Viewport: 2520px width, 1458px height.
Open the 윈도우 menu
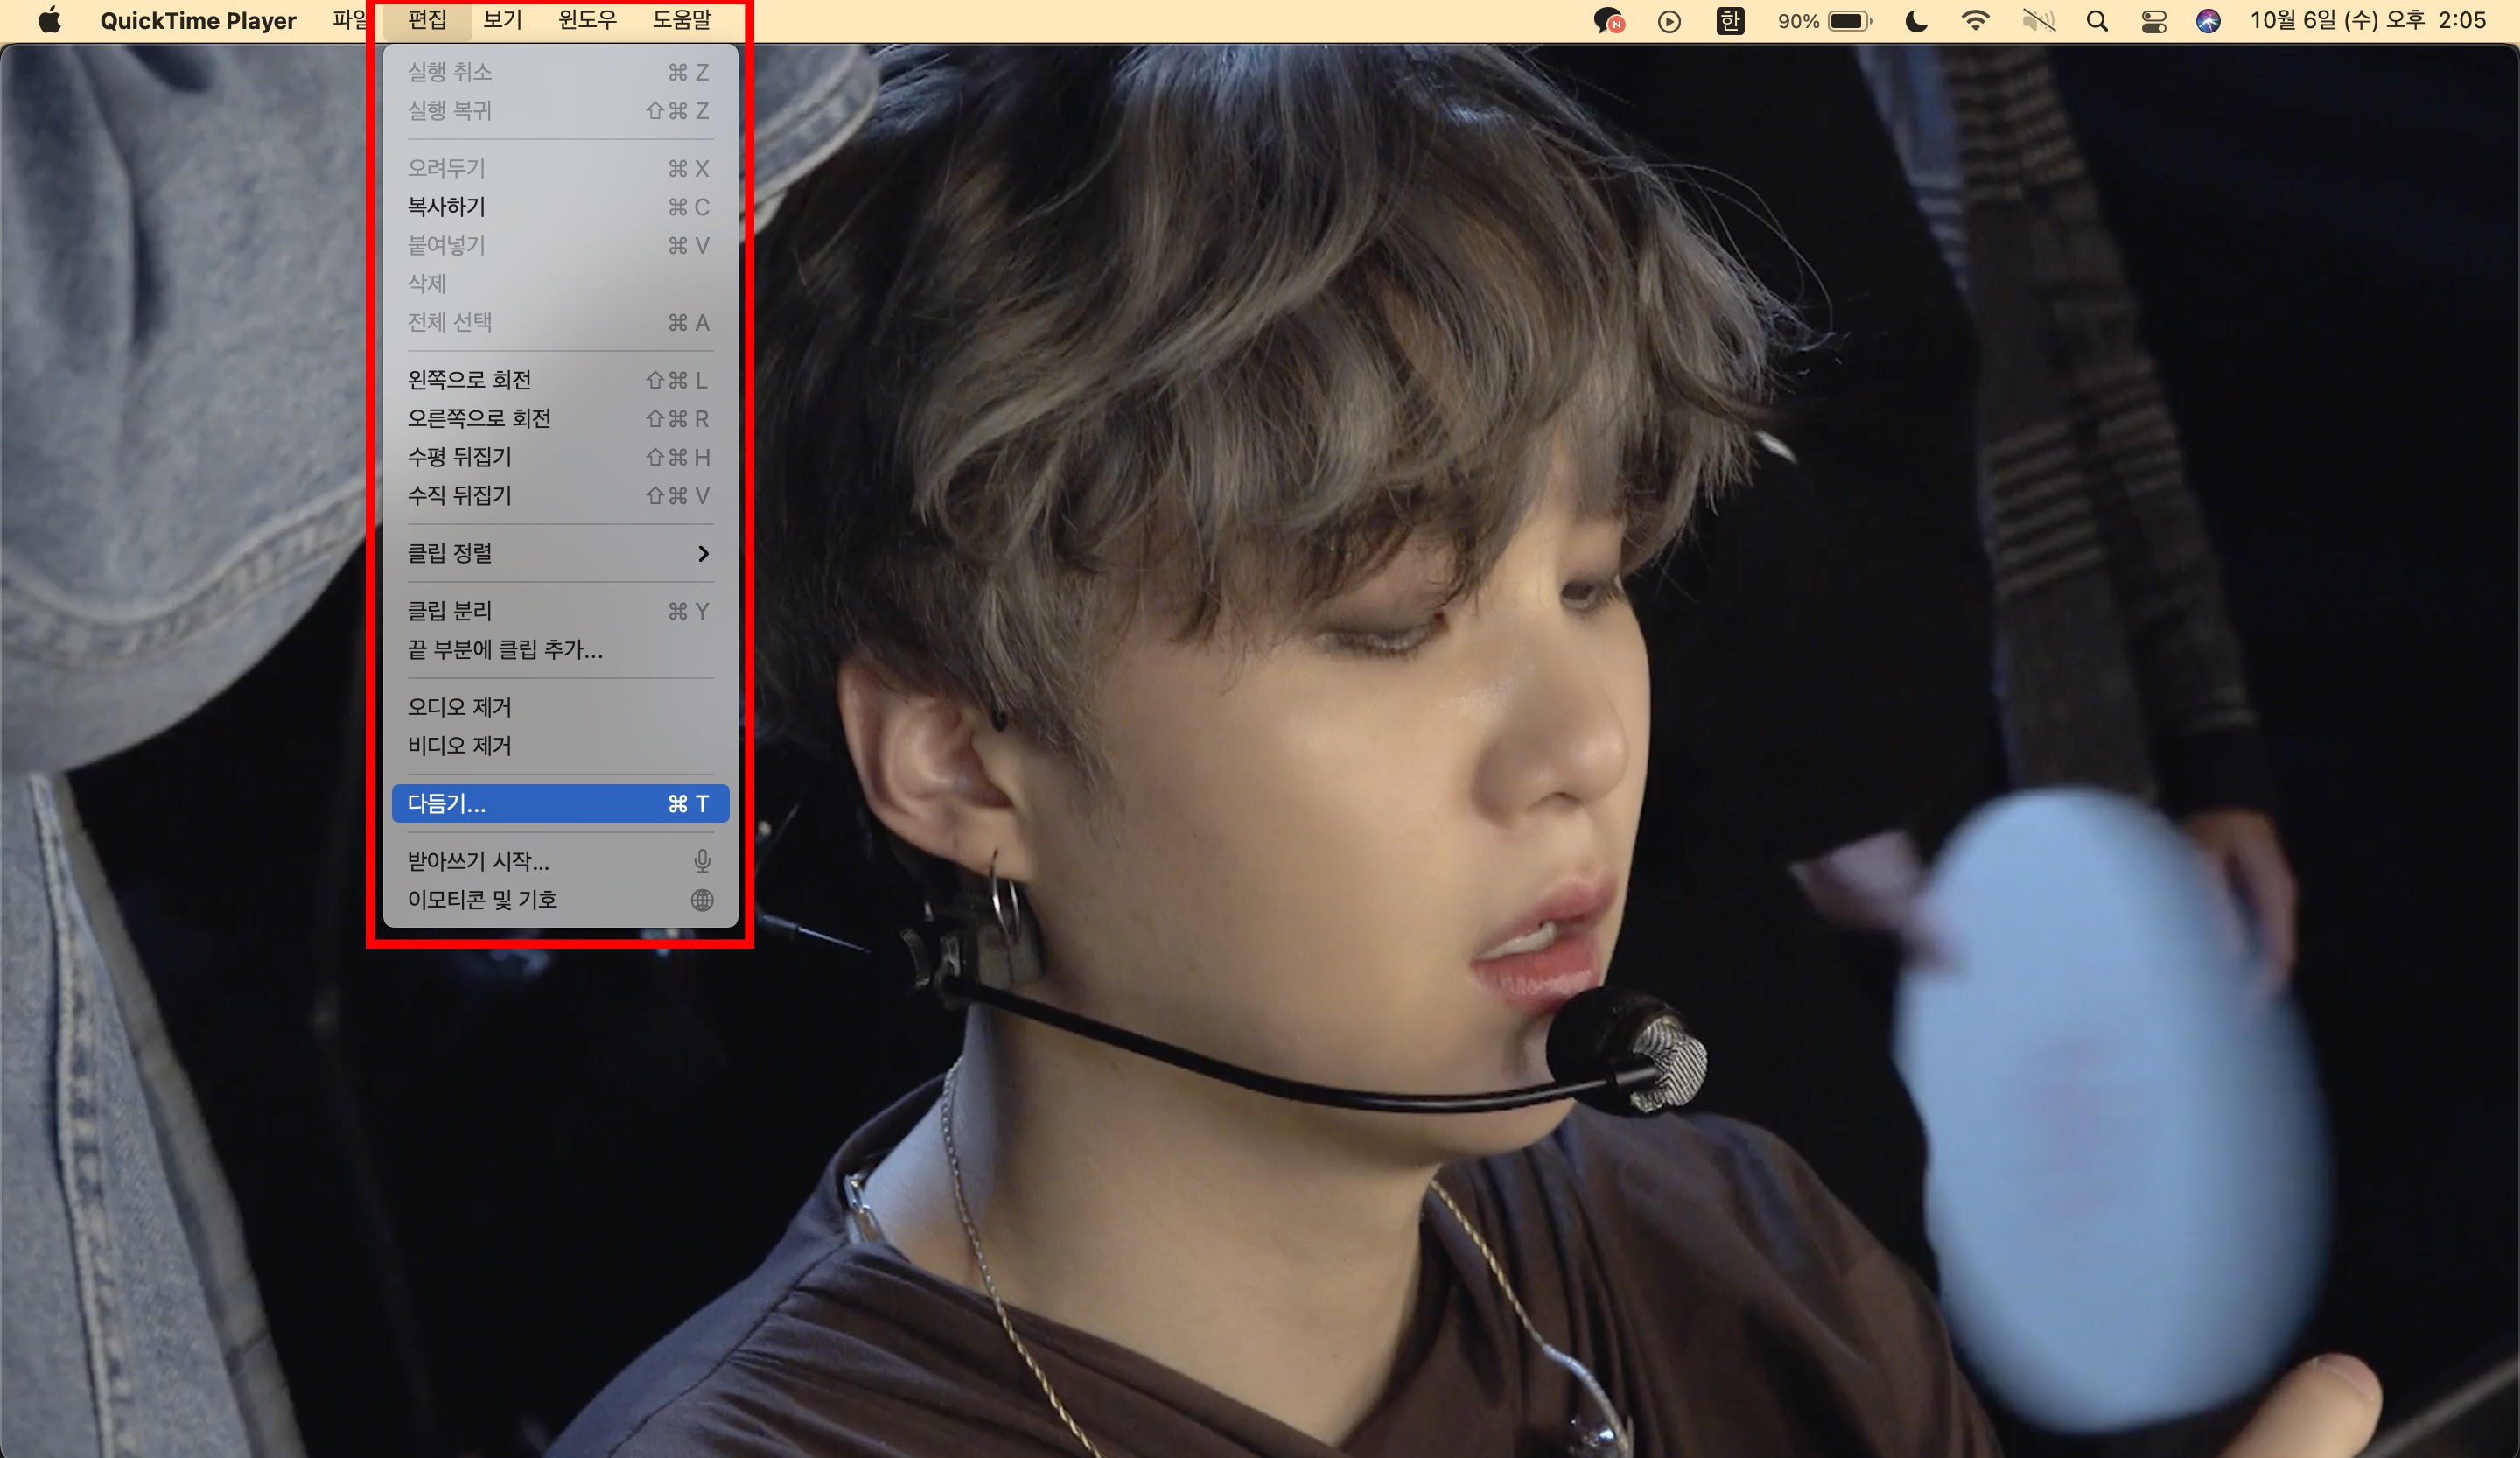(x=588, y=20)
